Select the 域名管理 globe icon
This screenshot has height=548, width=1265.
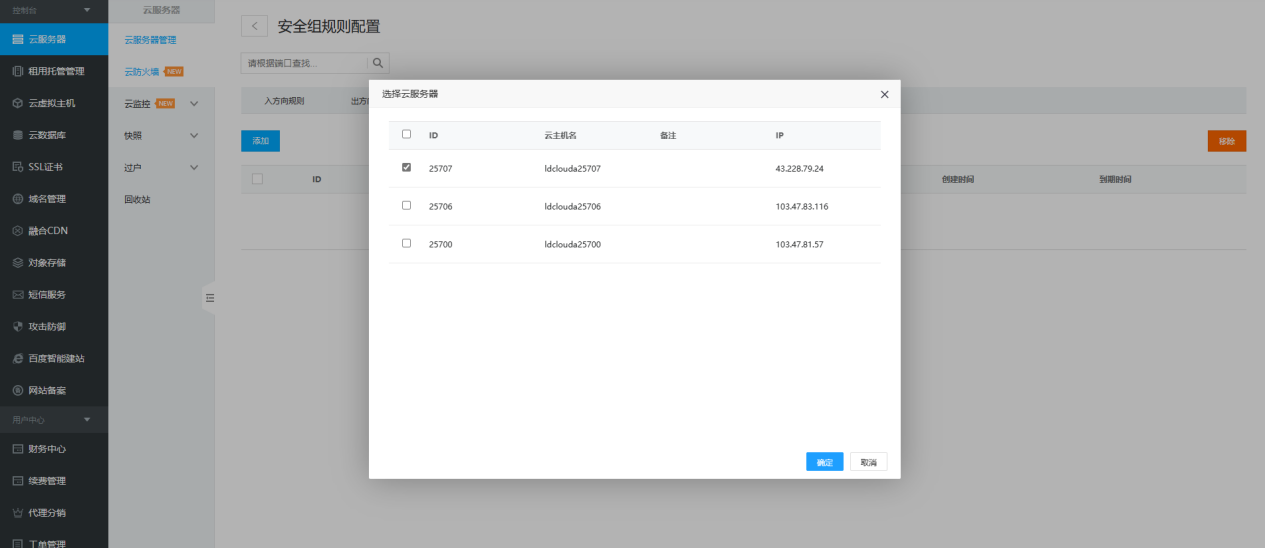[17, 199]
